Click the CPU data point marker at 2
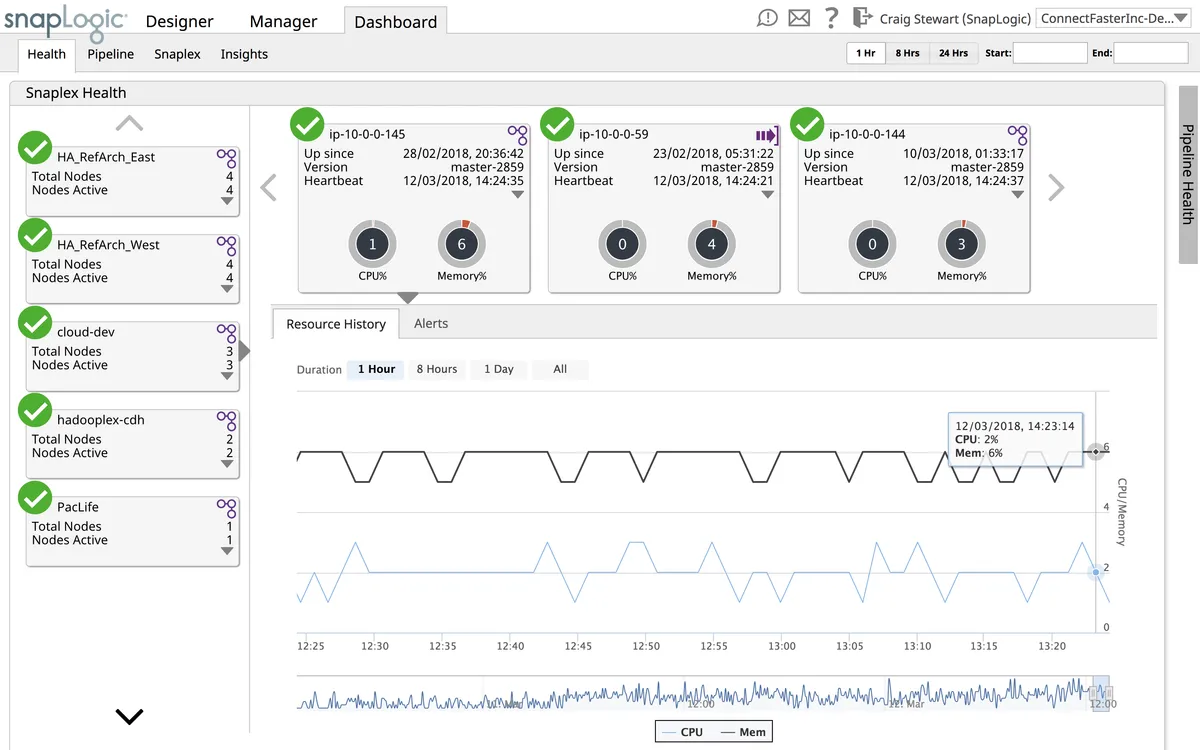The image size is (1200, 750). click(x=1096, y=572)
